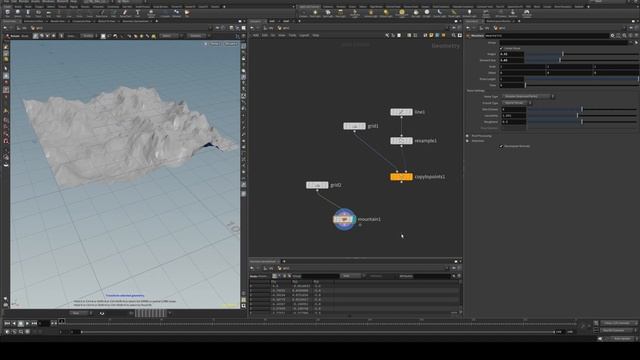Screen dimensions: 640x360
Task: Select the resample1 node
Action: pyautogui.click(x=401, y=140)
